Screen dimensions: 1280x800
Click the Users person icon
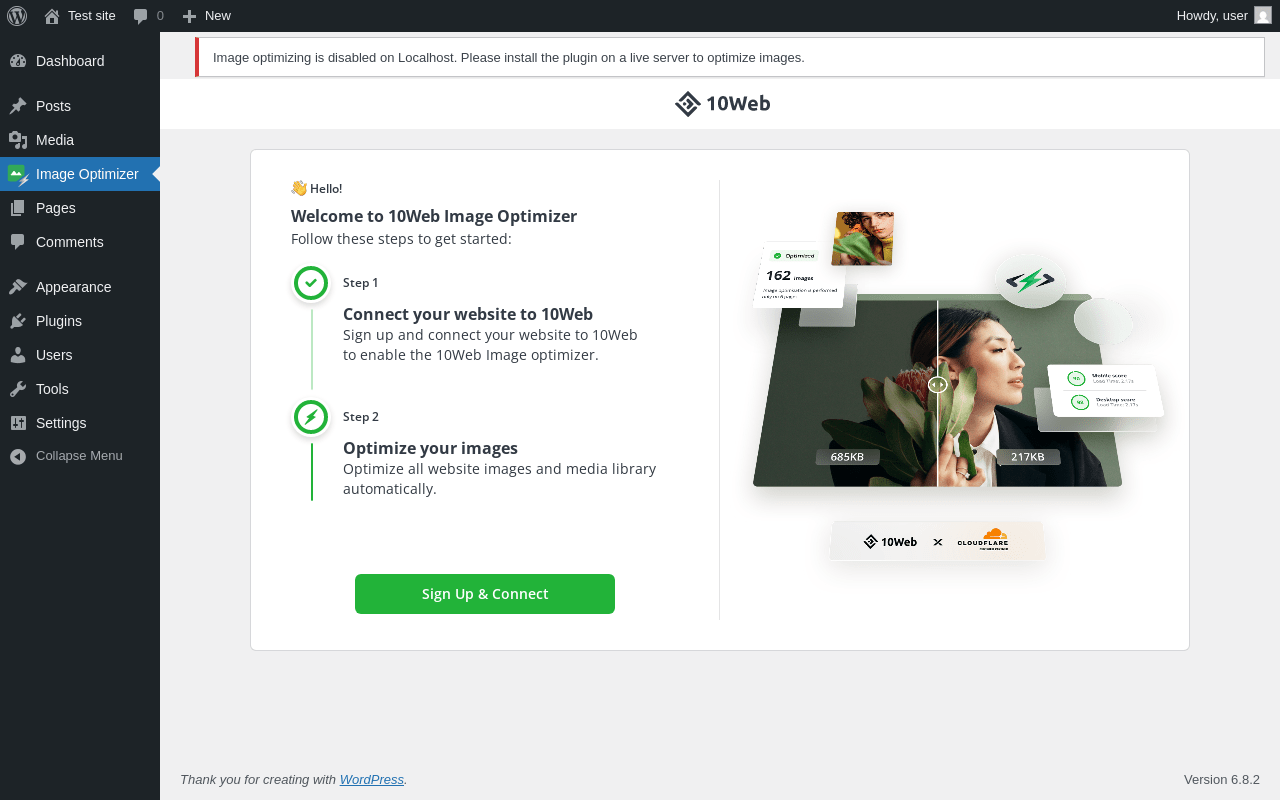click(x=18, y=355)
